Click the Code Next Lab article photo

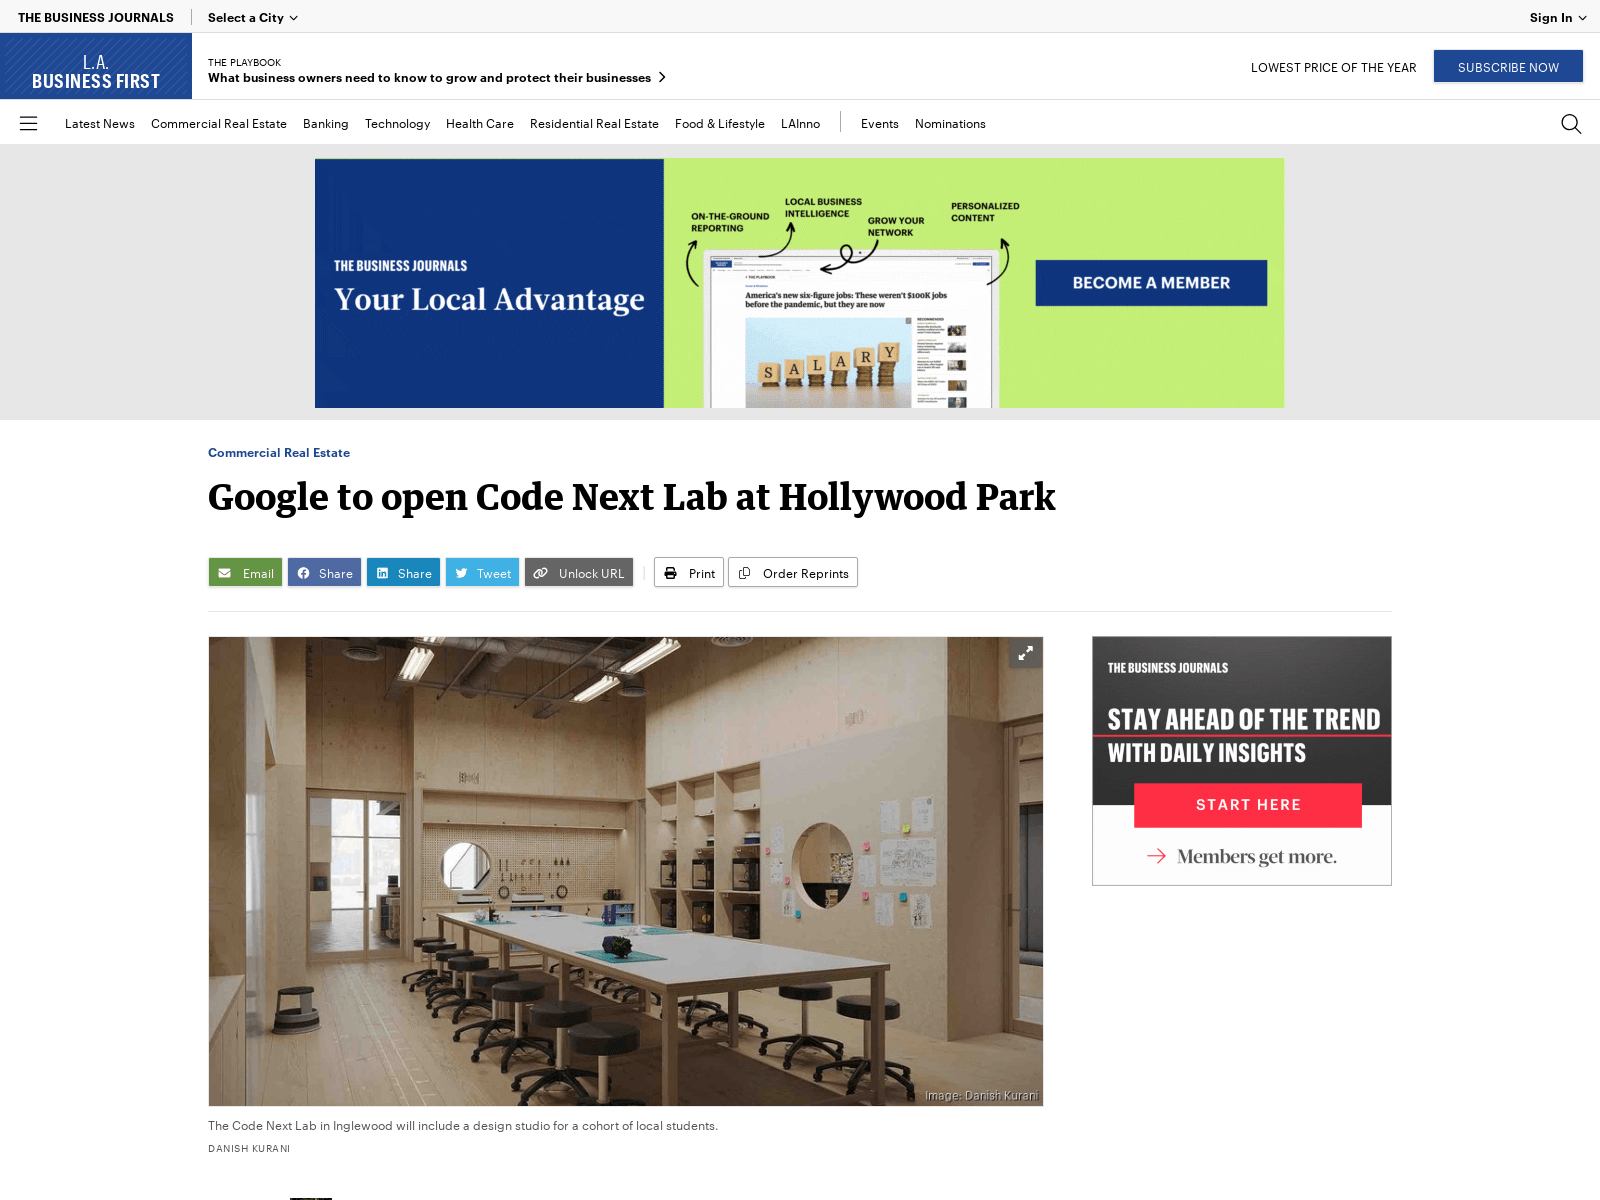pyautogui.click(x=625, y=871)
